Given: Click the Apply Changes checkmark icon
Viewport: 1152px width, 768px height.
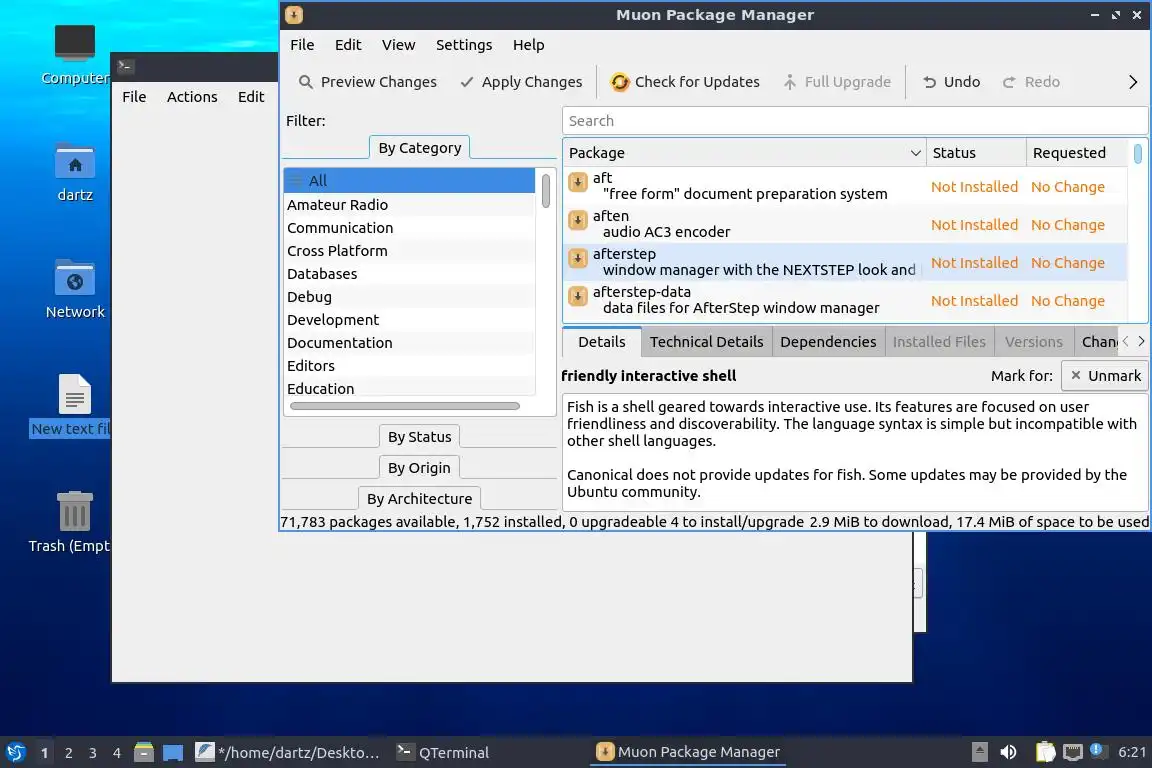Looking at the screenshot, I should [467, 82].
